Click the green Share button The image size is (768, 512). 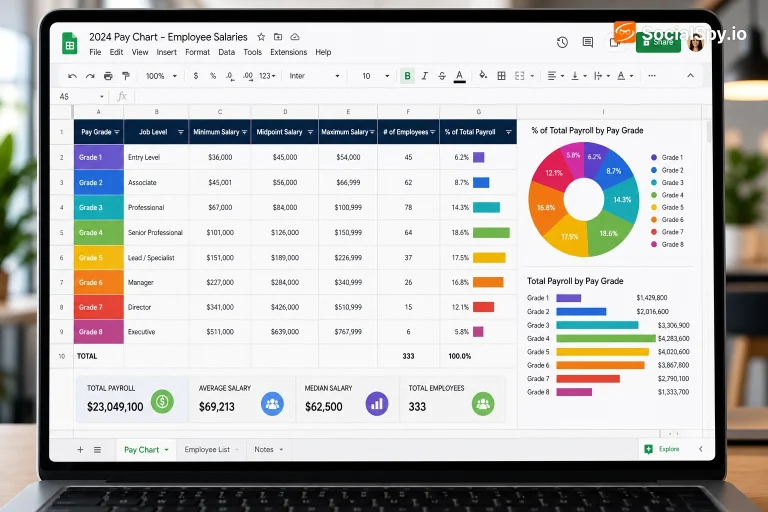[658, 43]
